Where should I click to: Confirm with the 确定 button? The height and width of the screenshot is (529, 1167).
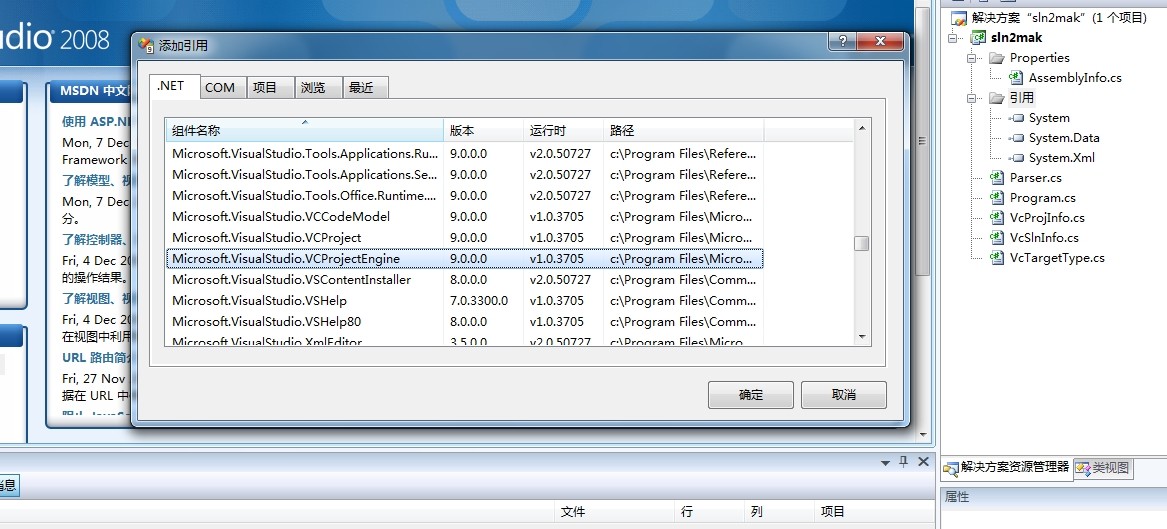click(751, 395)
